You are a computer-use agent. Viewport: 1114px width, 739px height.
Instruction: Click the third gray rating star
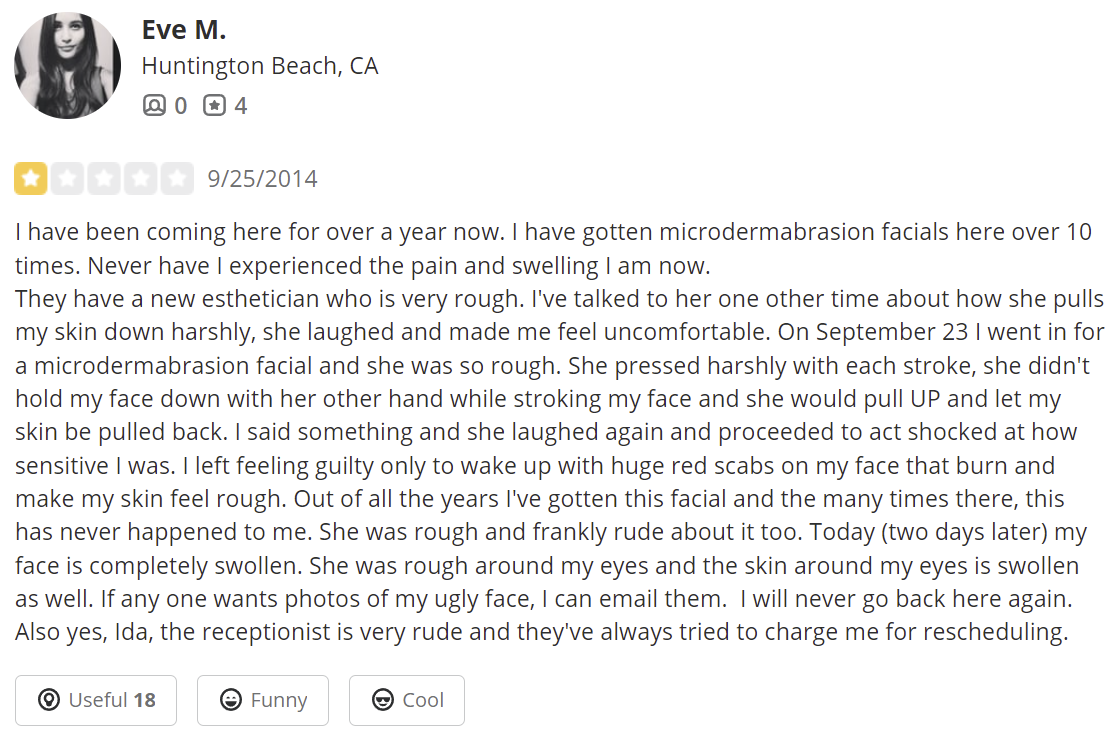click(104, 178)
